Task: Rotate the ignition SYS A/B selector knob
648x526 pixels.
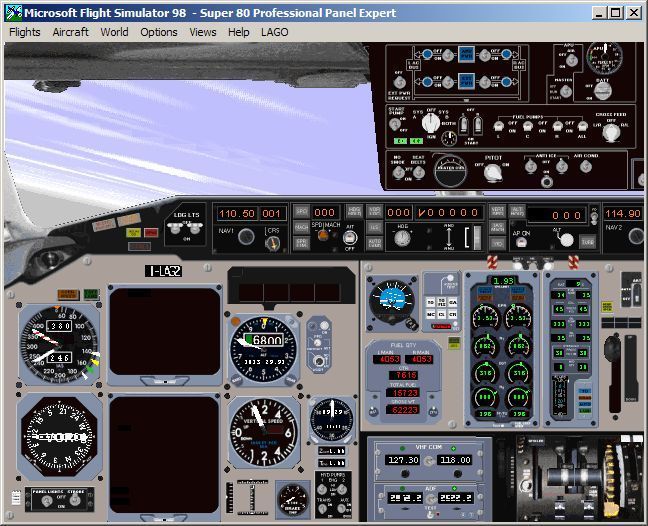Action: 431,122
